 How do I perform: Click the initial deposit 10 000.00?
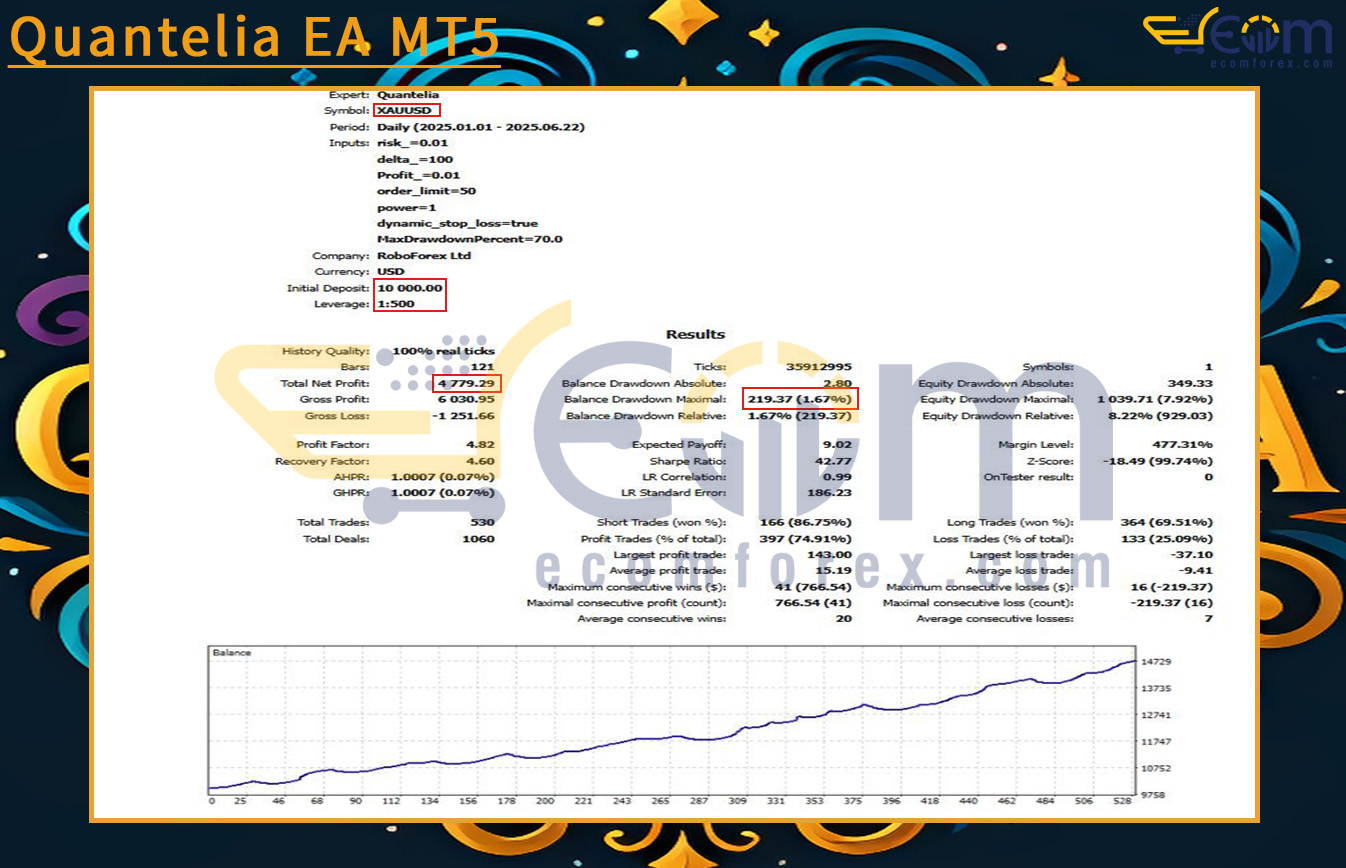409,287
